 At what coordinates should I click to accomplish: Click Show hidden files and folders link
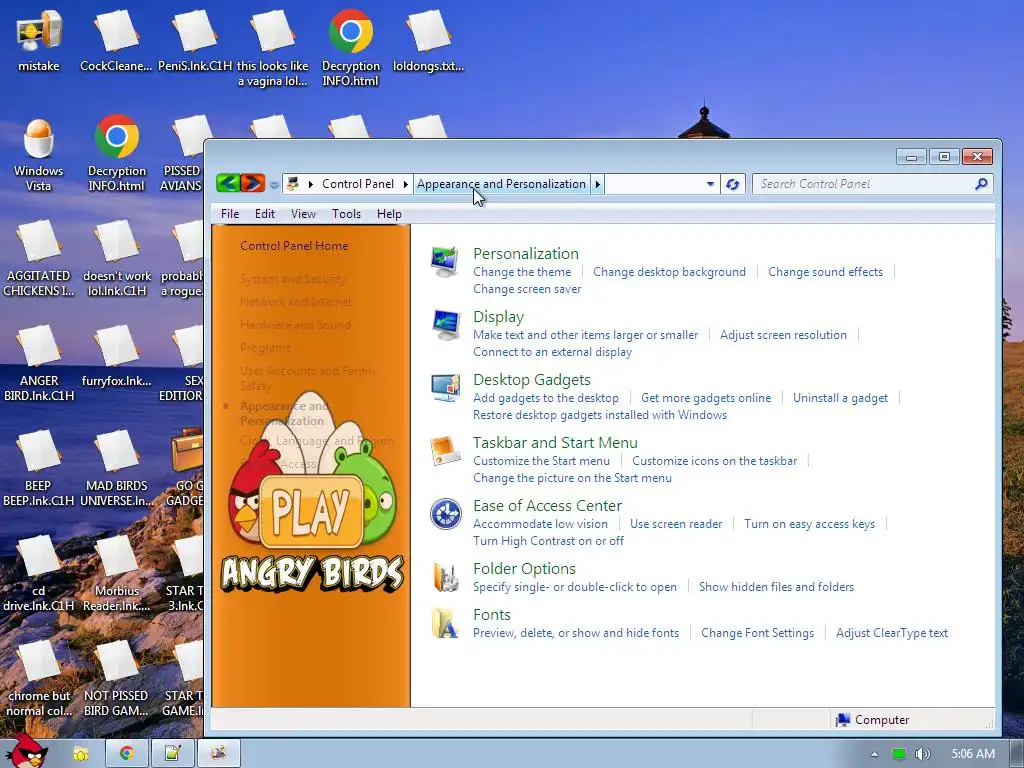(x=776, y=587)
